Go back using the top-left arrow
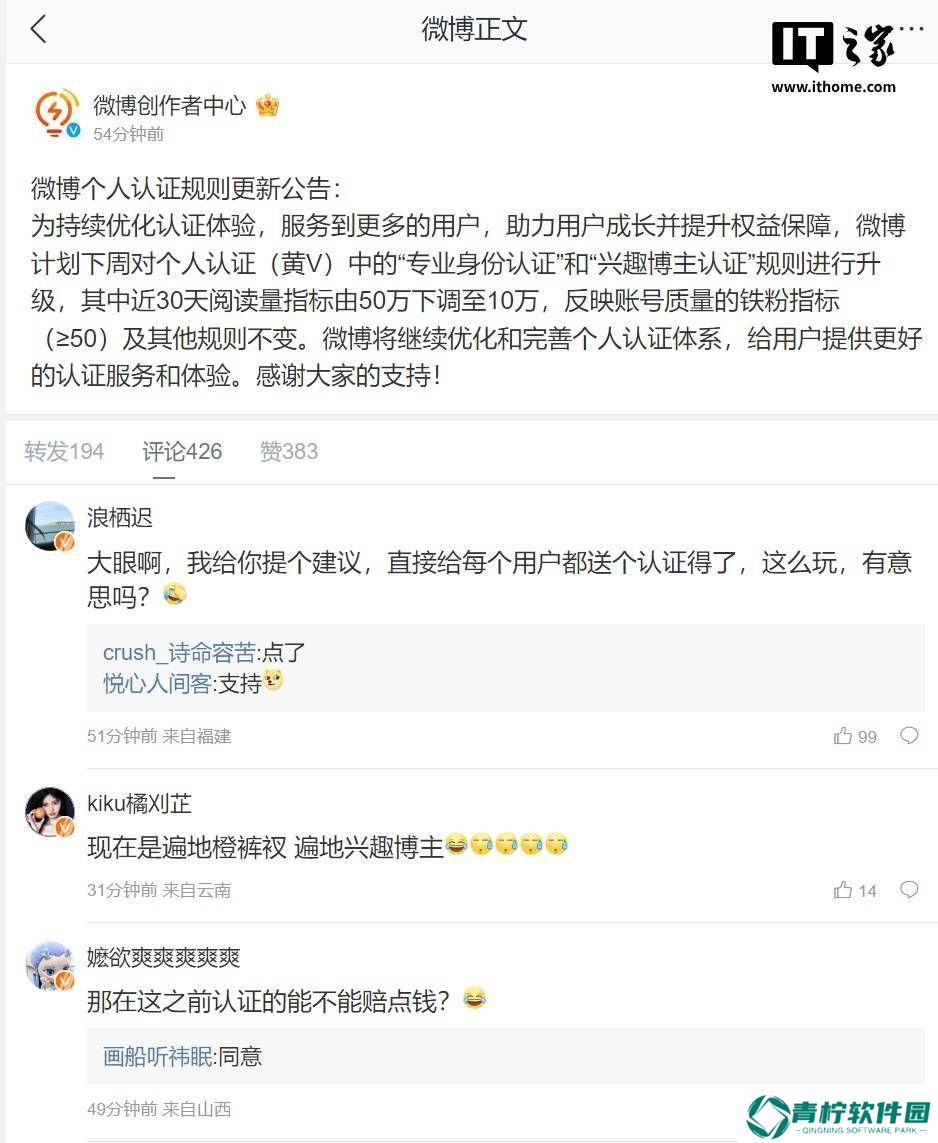The height and width of the screenshot is (1143, 938). (39, 29)
